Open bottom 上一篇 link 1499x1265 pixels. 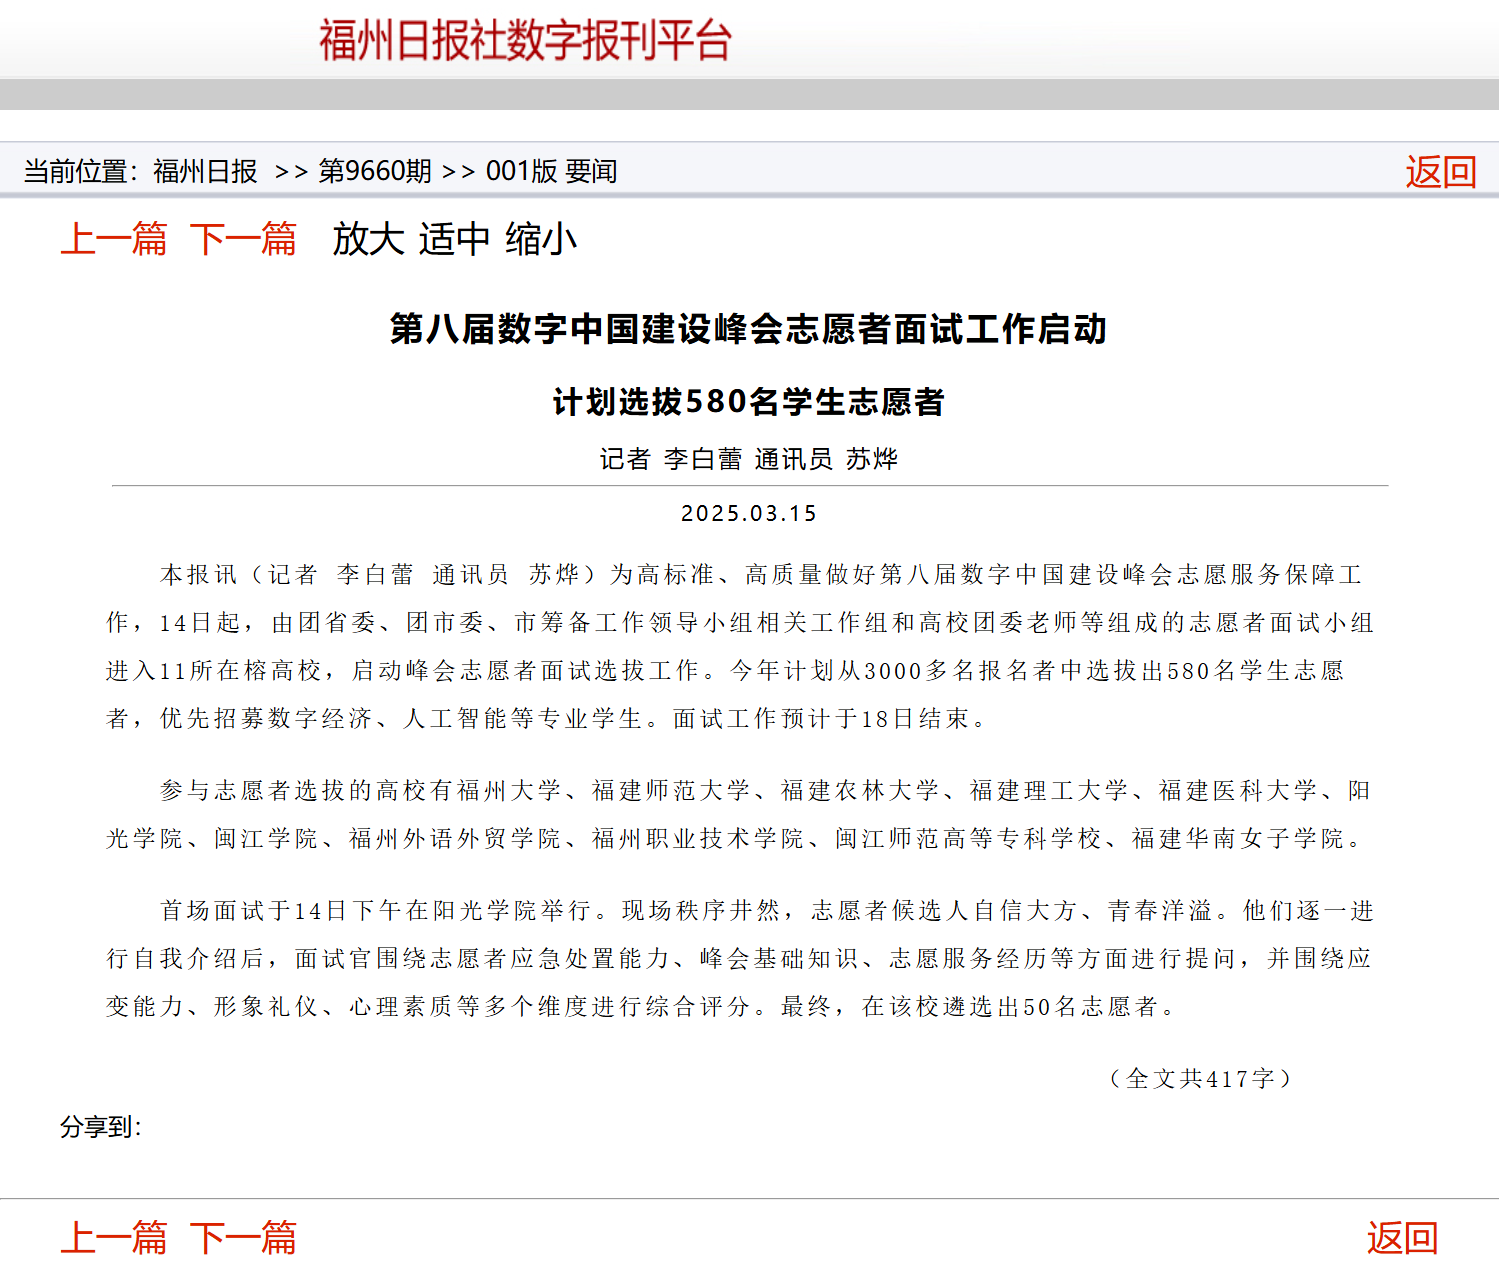pyautogui.click(x=113, y=1238)
